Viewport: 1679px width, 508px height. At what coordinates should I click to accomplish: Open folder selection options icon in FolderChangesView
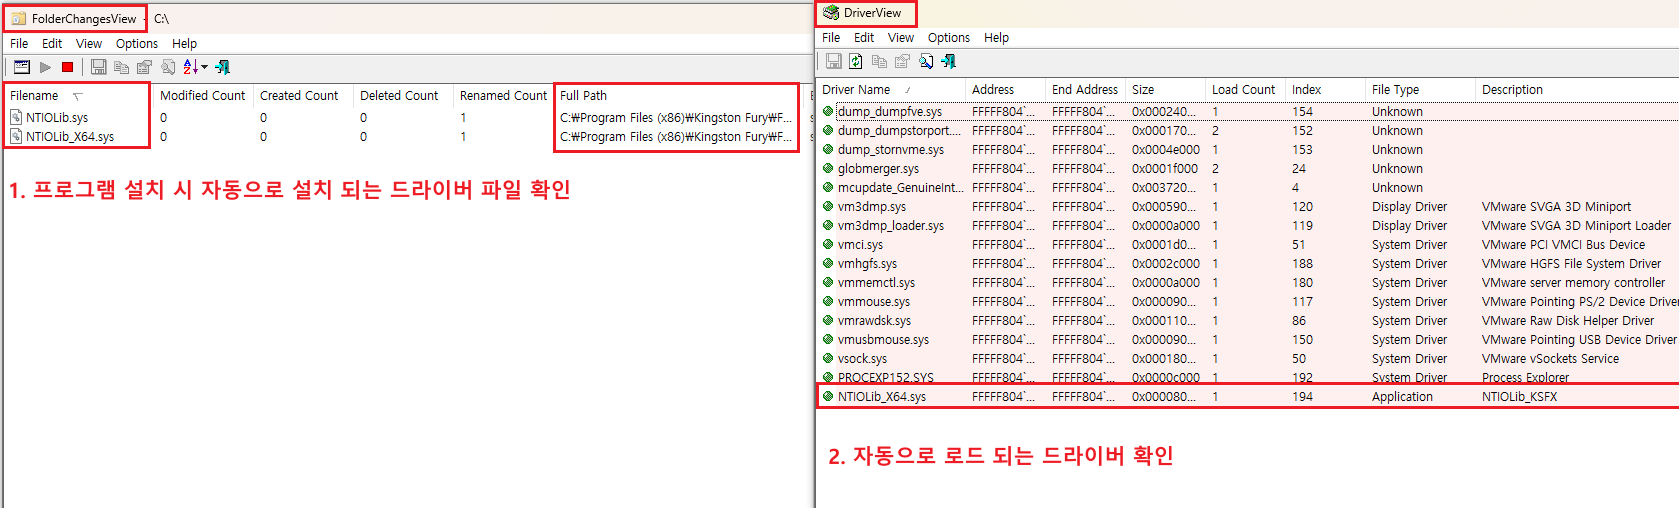(x=21, y=67)
